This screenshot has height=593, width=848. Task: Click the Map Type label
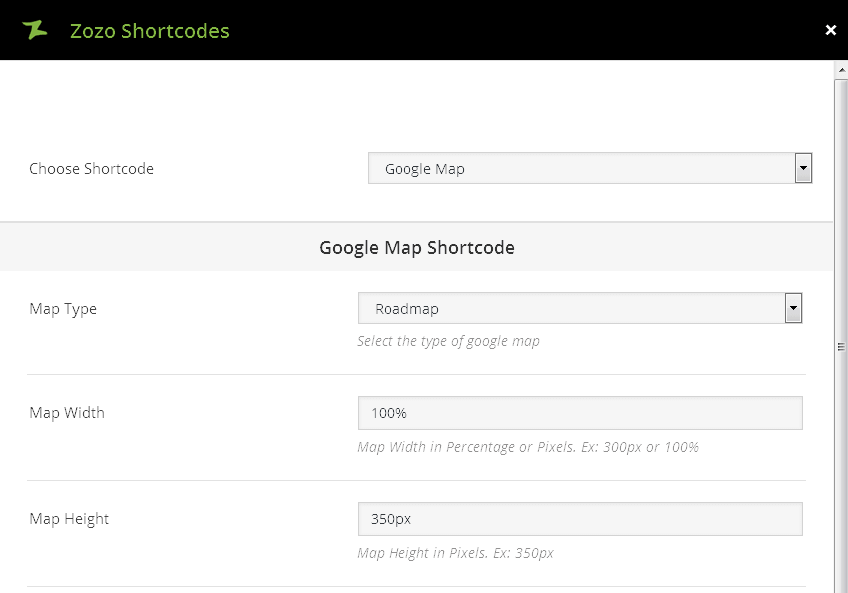pyautogui.click(x=63, y=309)
